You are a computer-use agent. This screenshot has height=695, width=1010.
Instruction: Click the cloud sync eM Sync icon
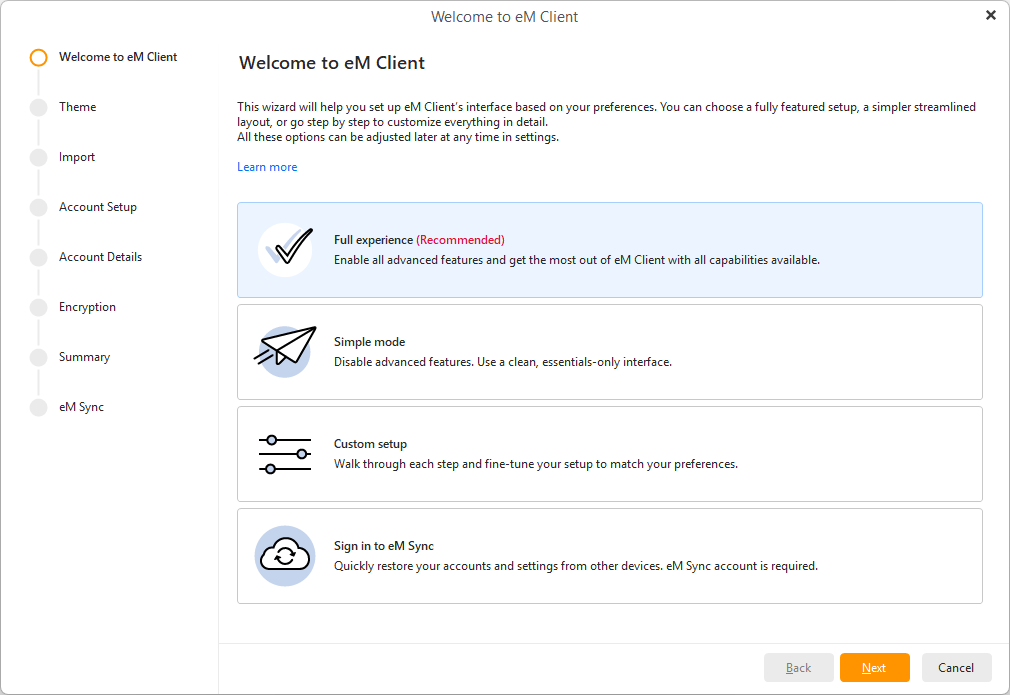[285, 556]
